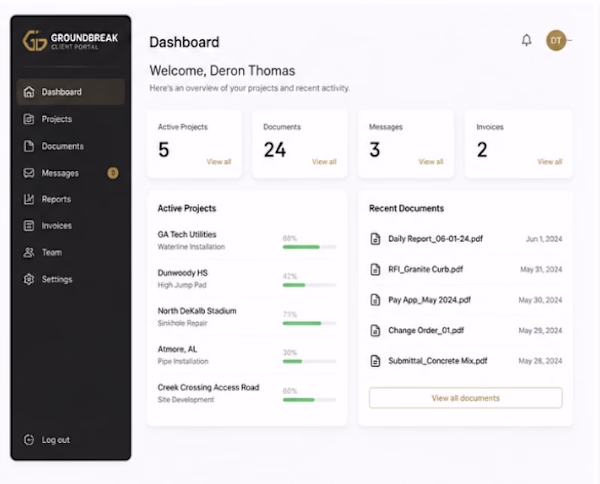Viewport: 600px width, 484px height.
Task: Open RFI_Granite Curb.pdf document
Action: click(x=426, y=269)
